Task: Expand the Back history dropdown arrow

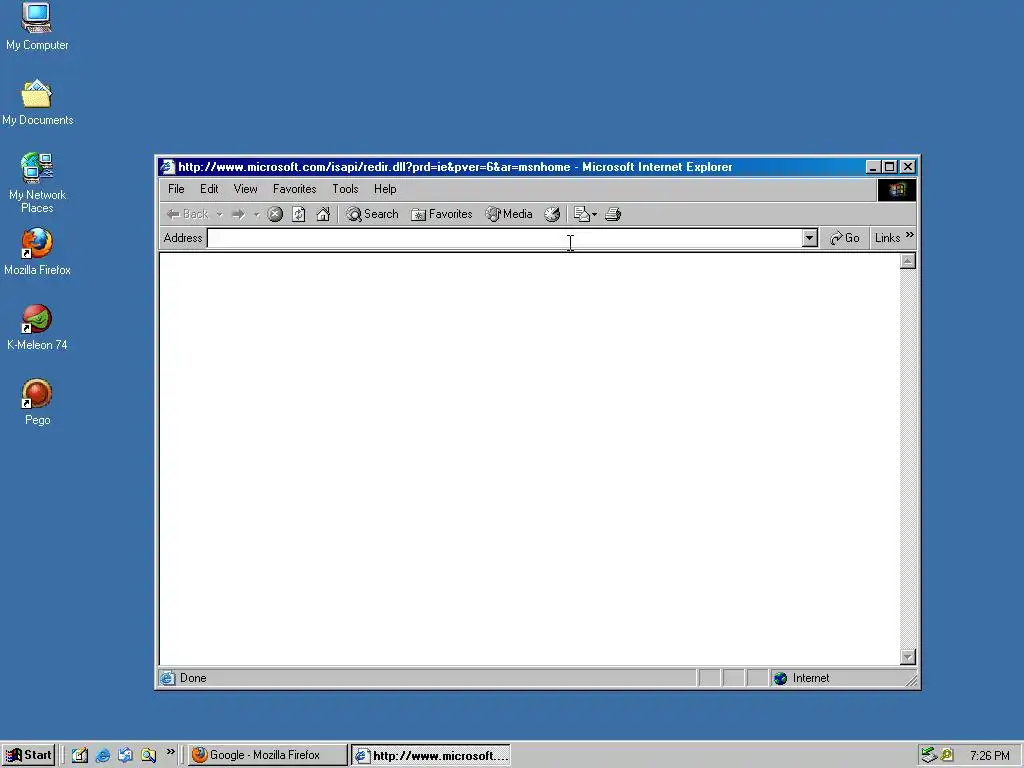Action: pos(219,214)
